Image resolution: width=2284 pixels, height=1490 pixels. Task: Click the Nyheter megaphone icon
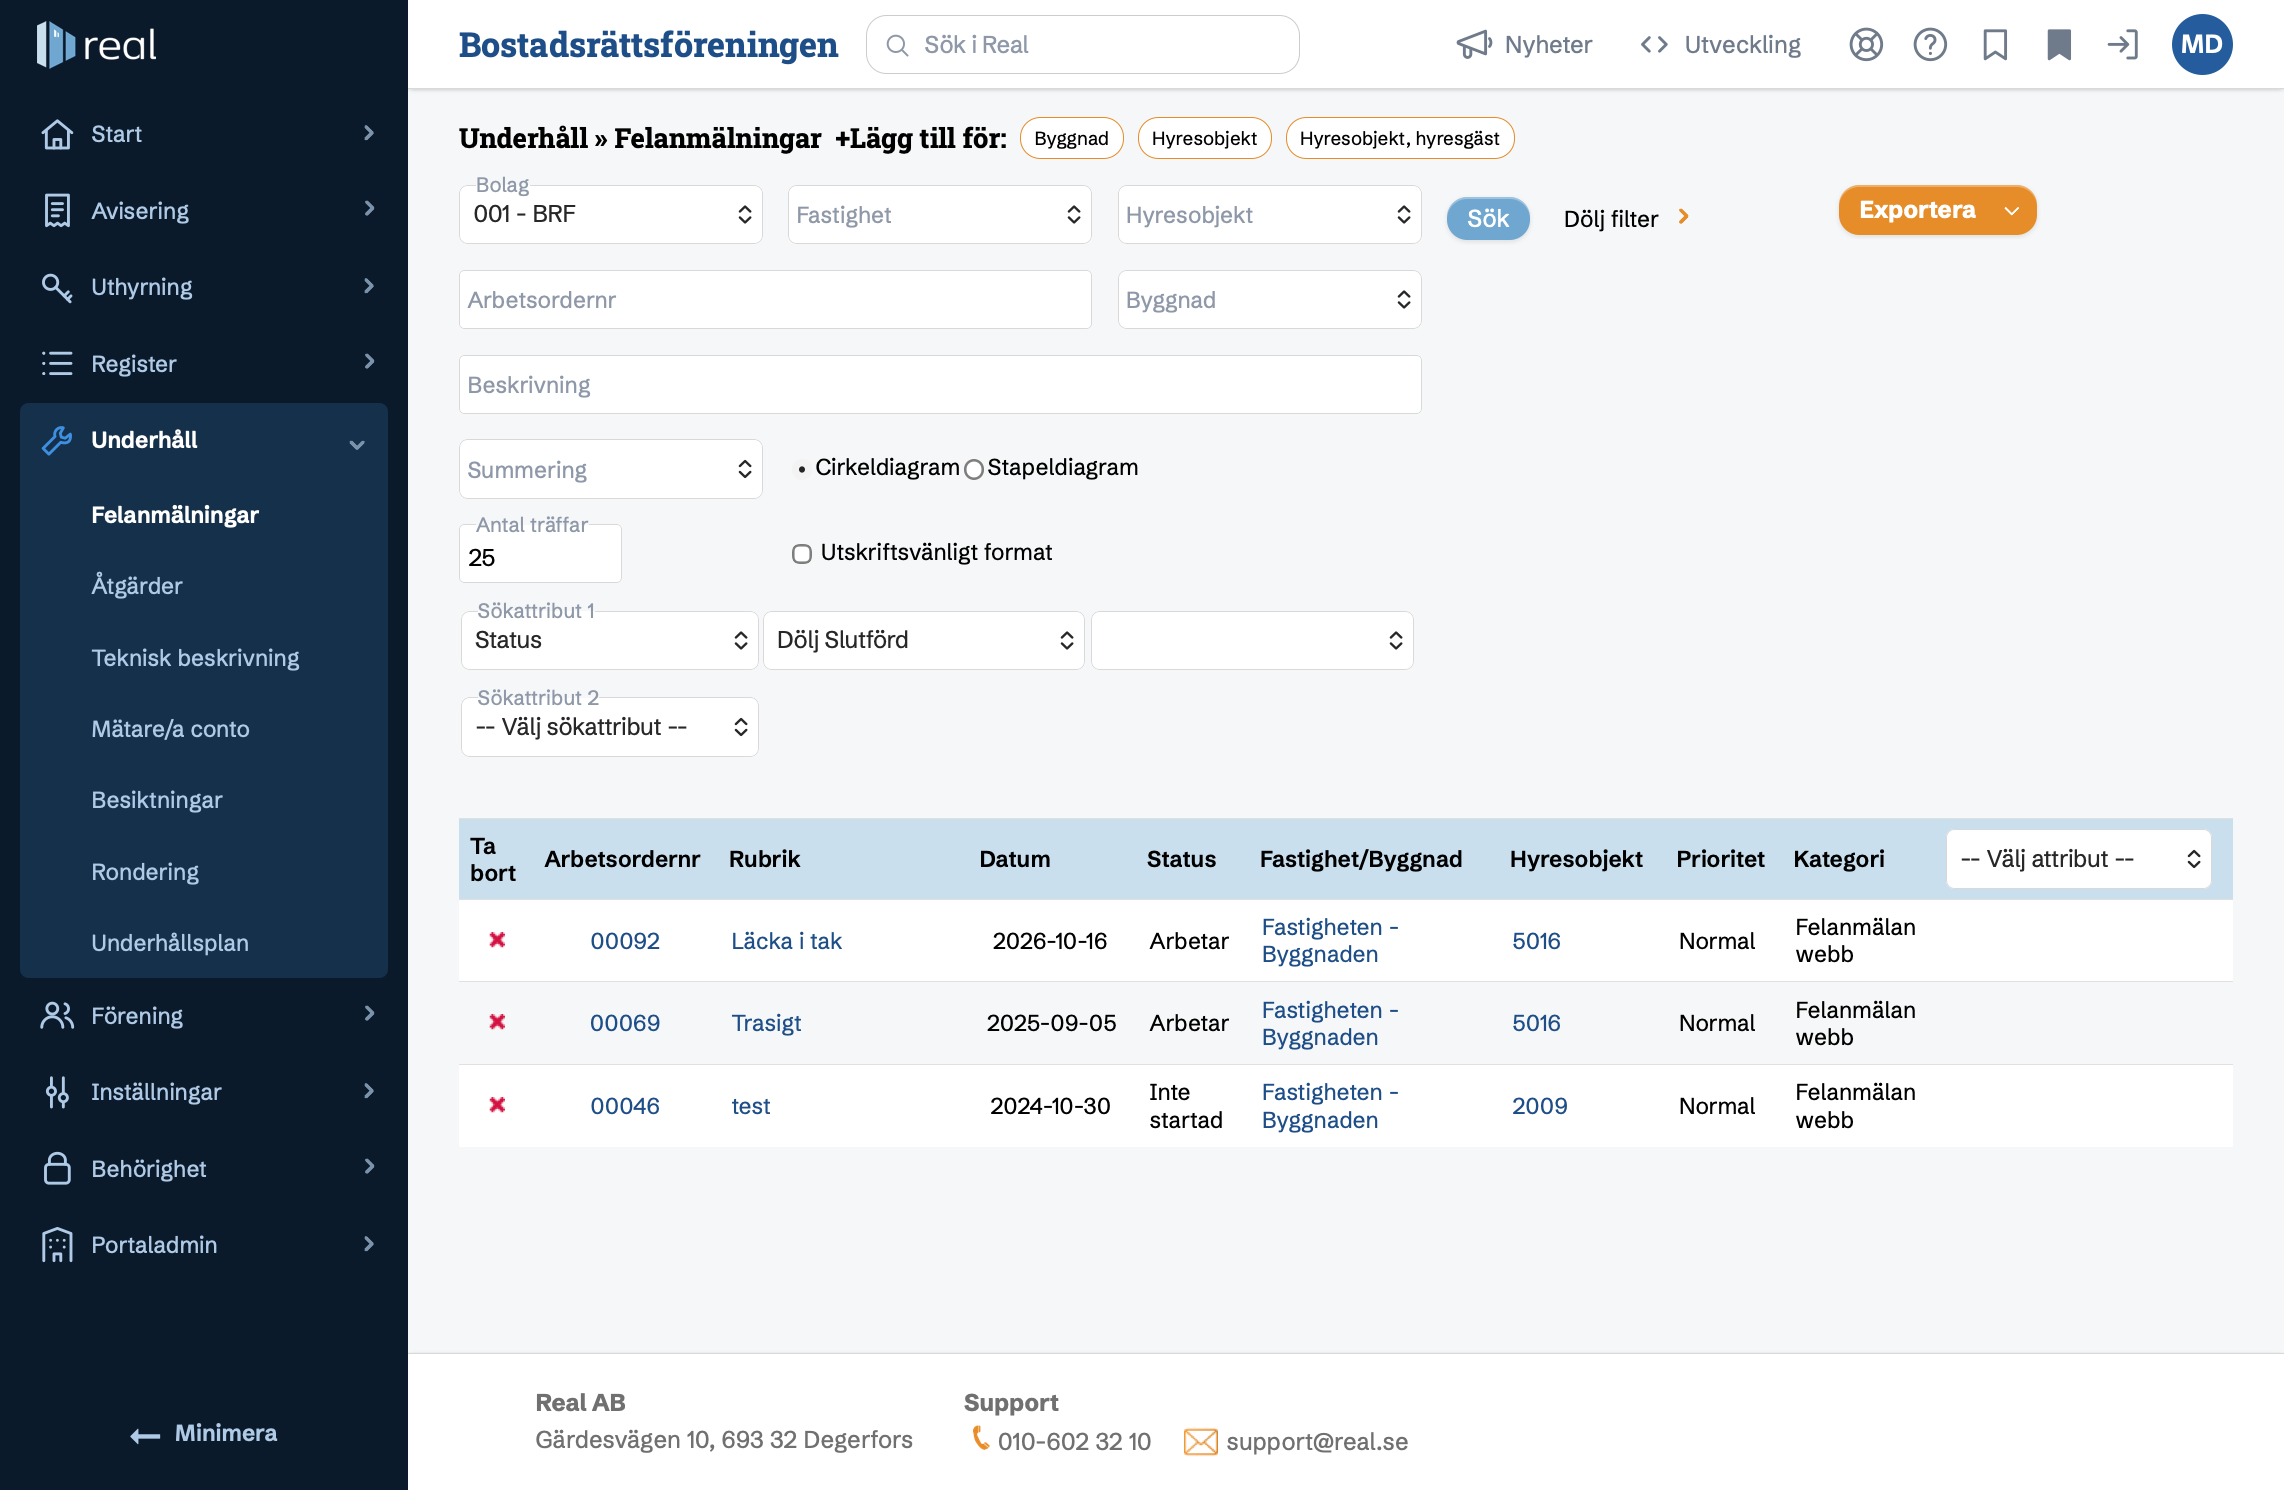[x=1474, y=45]
